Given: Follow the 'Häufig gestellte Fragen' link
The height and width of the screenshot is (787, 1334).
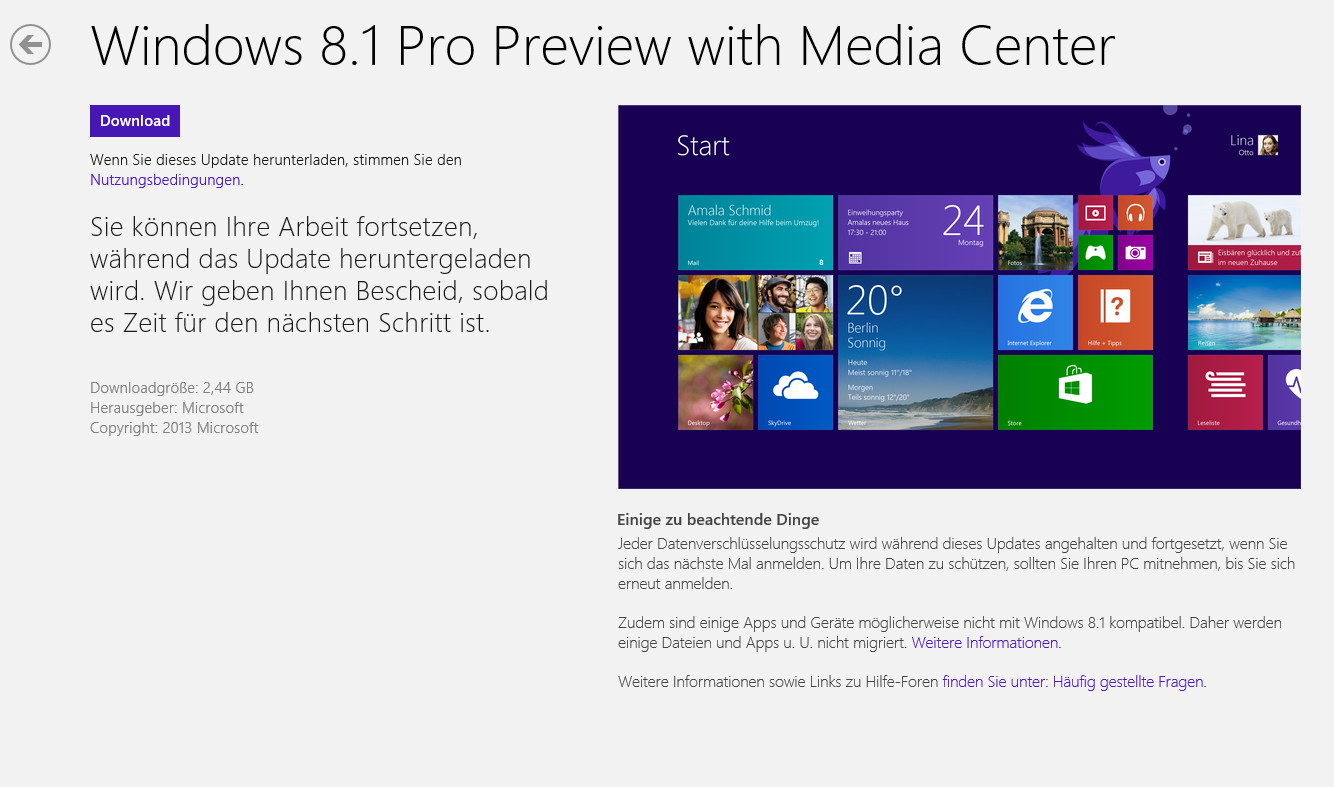Looking at the screenshot, I should coord(1074,682).
